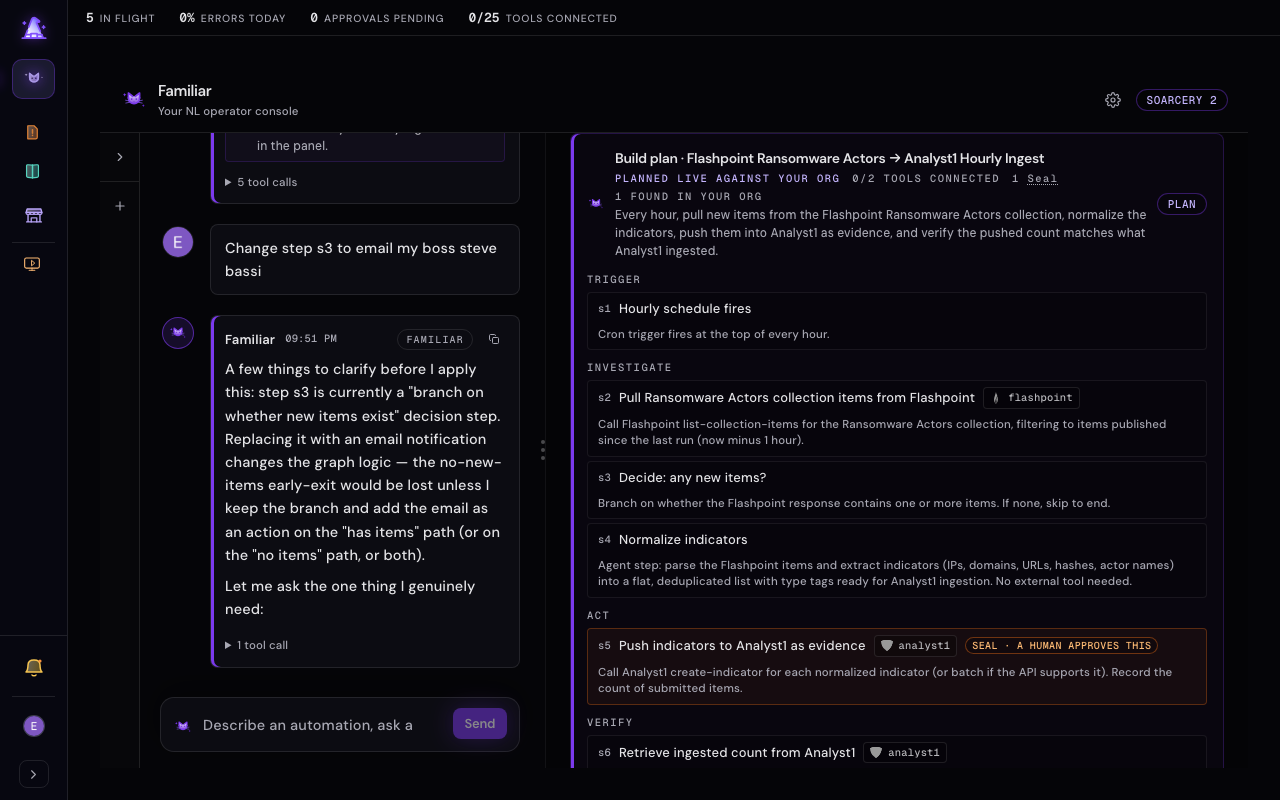Image resolution: width=1280 pixels, height=800 pixels.
Task: Click the Send button
Action: 480,724
